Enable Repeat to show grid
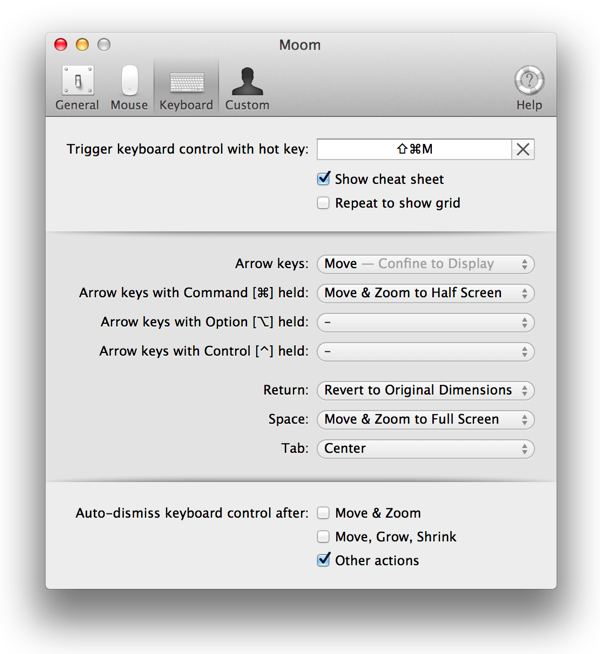The image size is (600, 654). tap(323, 203)
